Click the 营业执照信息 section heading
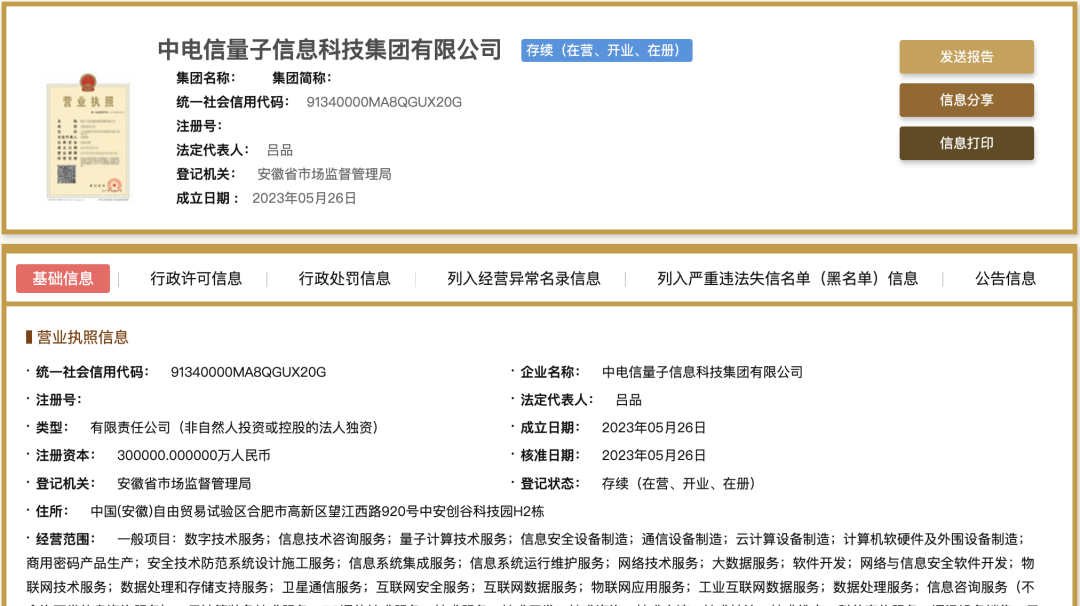Image resolution: width=1080 pixels, height=606 pixels. pyautogui.click(x=82, y=337)
